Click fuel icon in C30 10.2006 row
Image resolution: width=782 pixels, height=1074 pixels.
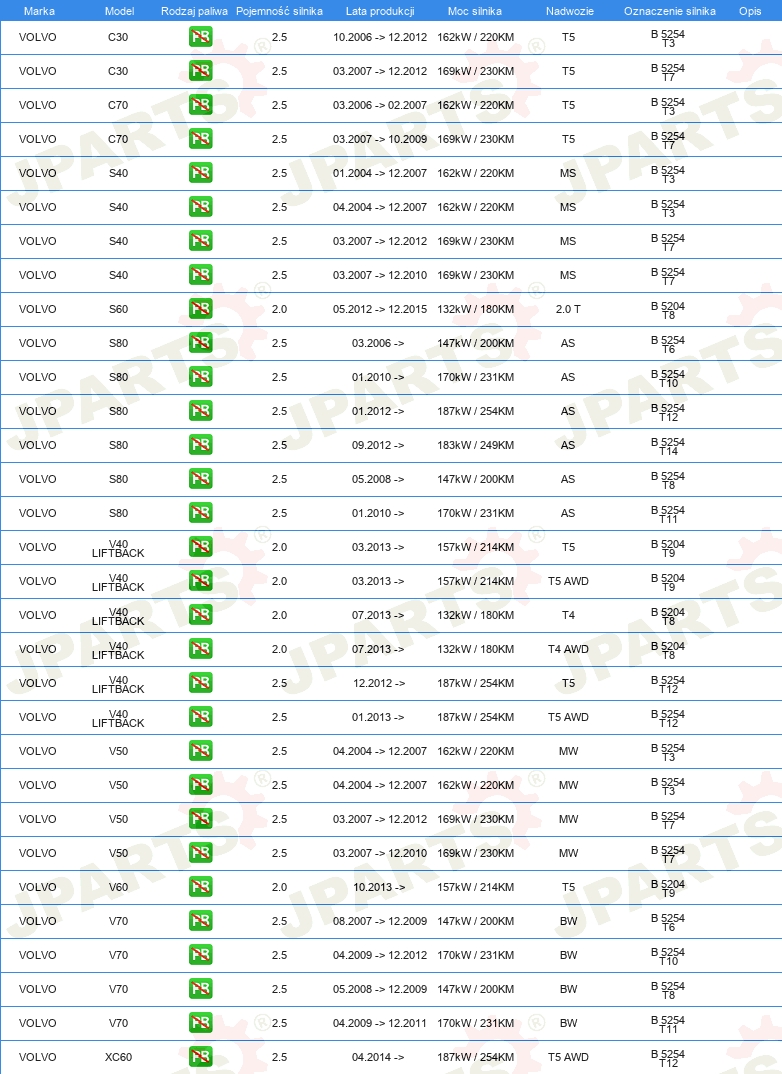201,37
